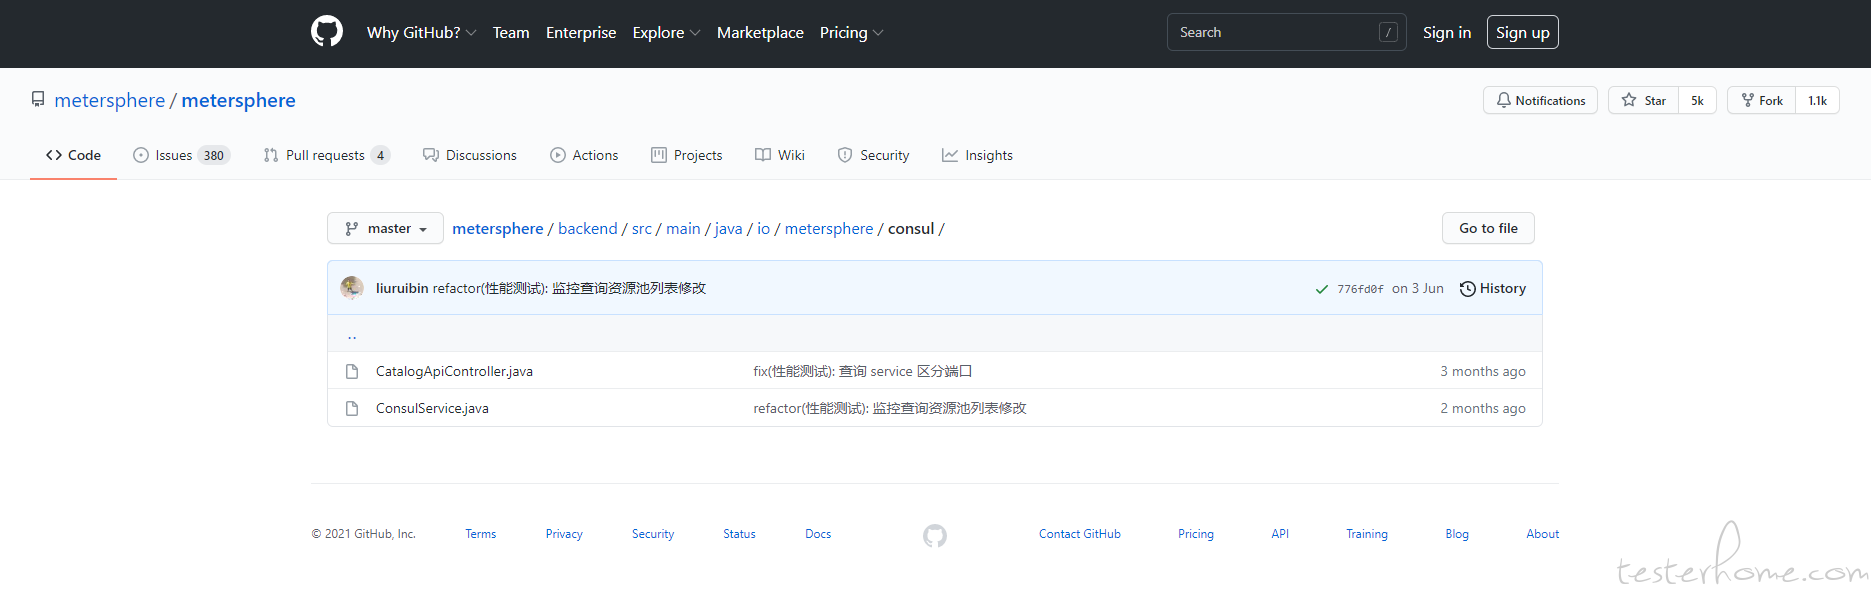This screenshot has width=1871, height=610.
Task: Fork the metersphere repository
Action: click(x=1761, y=100)
